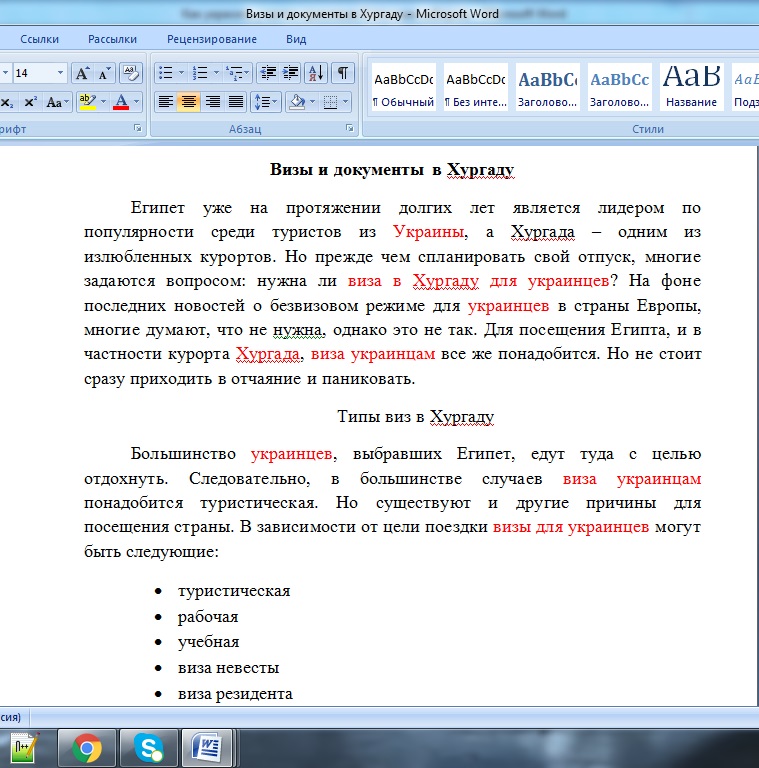The height and width of the screenshot is (768, 759).
Task: Open the Ссылки ribbon tab
Action: click(39, 39)
